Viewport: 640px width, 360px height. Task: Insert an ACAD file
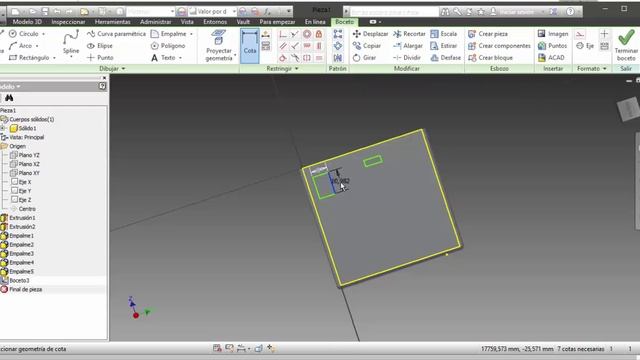coord(551,58)
